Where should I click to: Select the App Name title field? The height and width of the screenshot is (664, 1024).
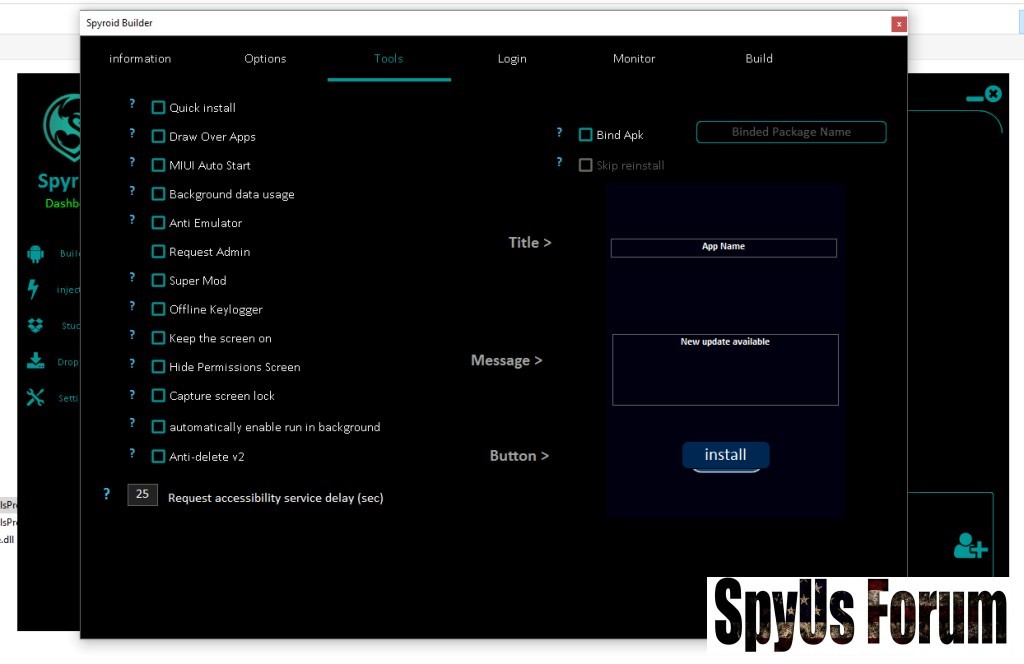(723, 247)
